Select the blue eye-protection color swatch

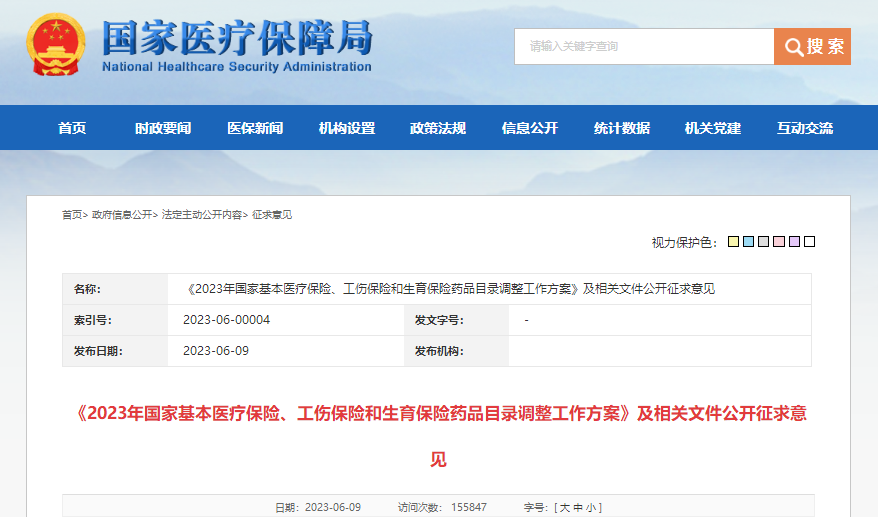748,242
